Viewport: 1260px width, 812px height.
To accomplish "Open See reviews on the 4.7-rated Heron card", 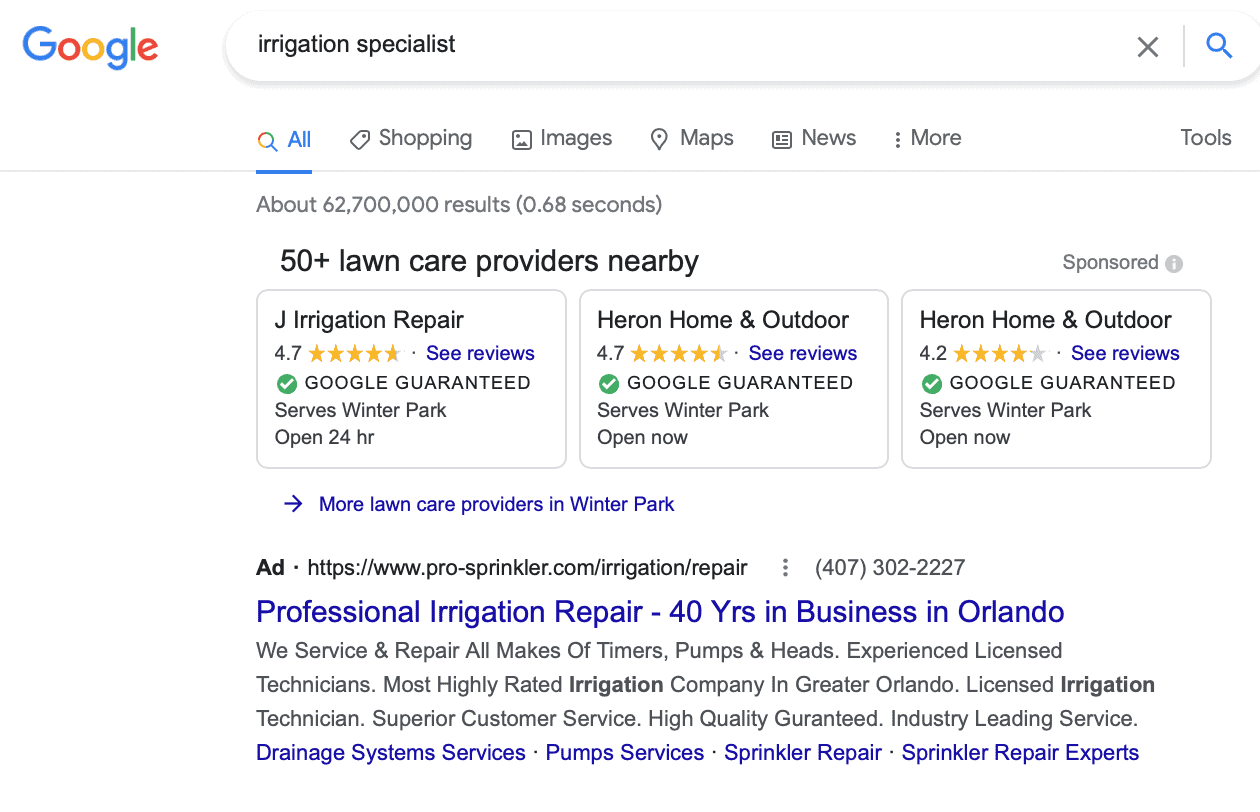I will coord(803,353).
